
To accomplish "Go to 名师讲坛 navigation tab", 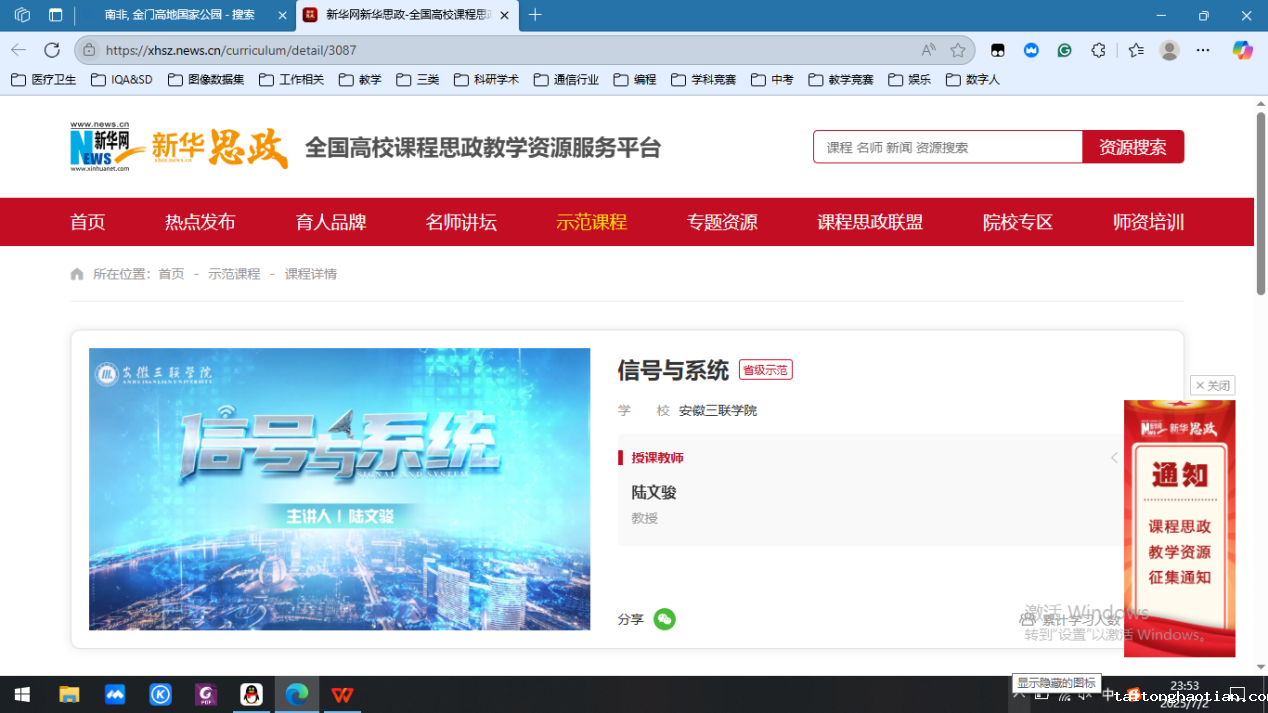I will click(461, 222).
